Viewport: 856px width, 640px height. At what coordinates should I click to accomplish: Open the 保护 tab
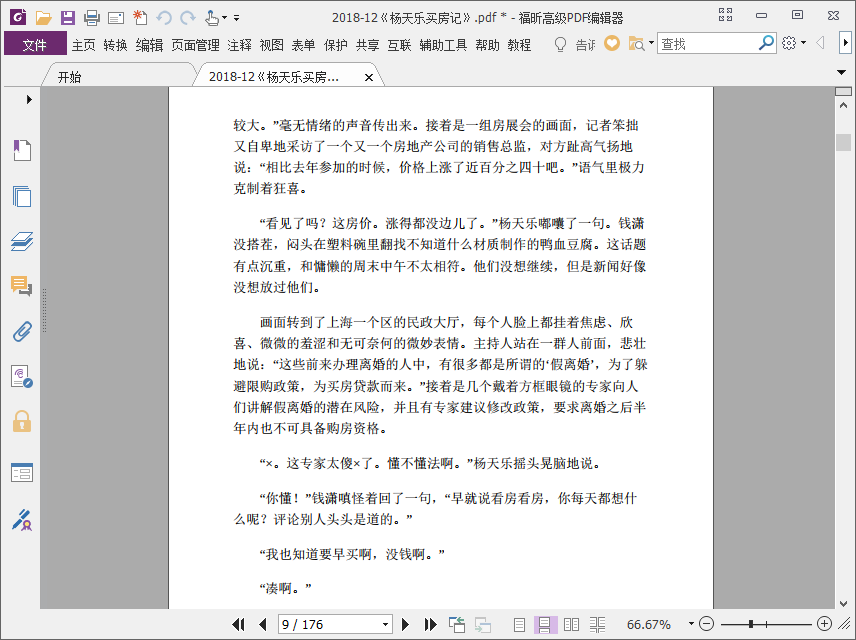click(336, 45)
